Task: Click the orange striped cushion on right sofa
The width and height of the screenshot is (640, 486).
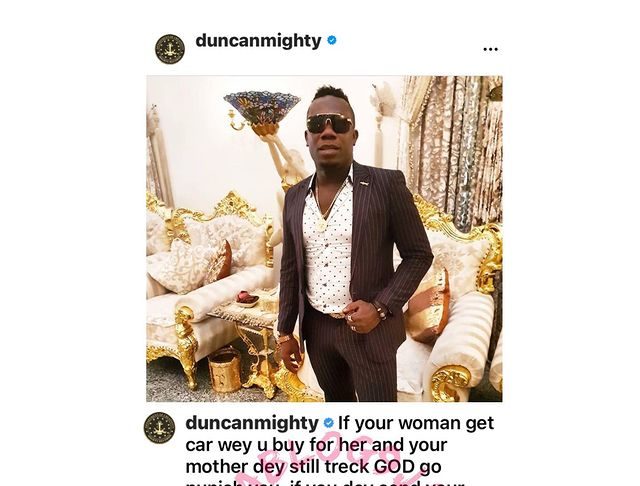Action: click(x=430, y=306)
